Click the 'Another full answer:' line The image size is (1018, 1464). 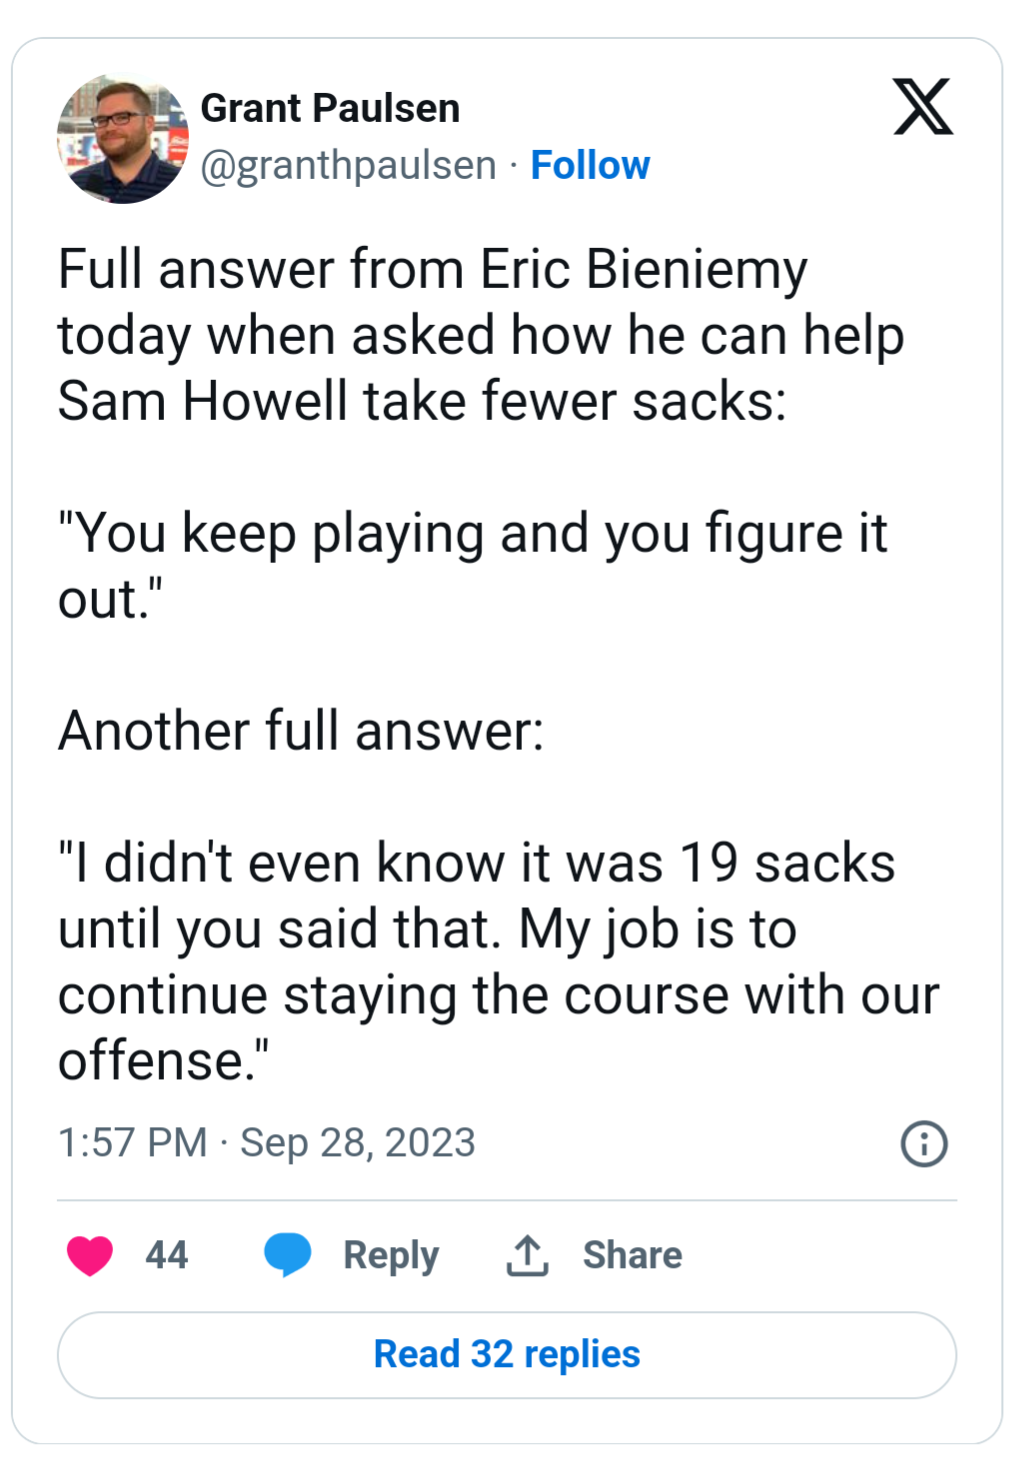(301, 731)
